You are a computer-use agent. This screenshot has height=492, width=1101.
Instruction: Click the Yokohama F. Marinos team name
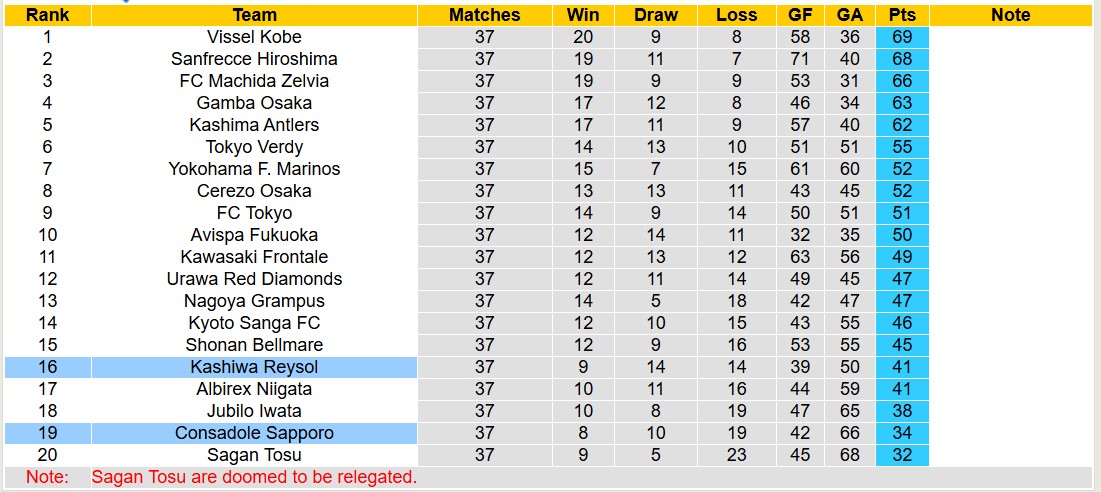(x=254, y=169)
